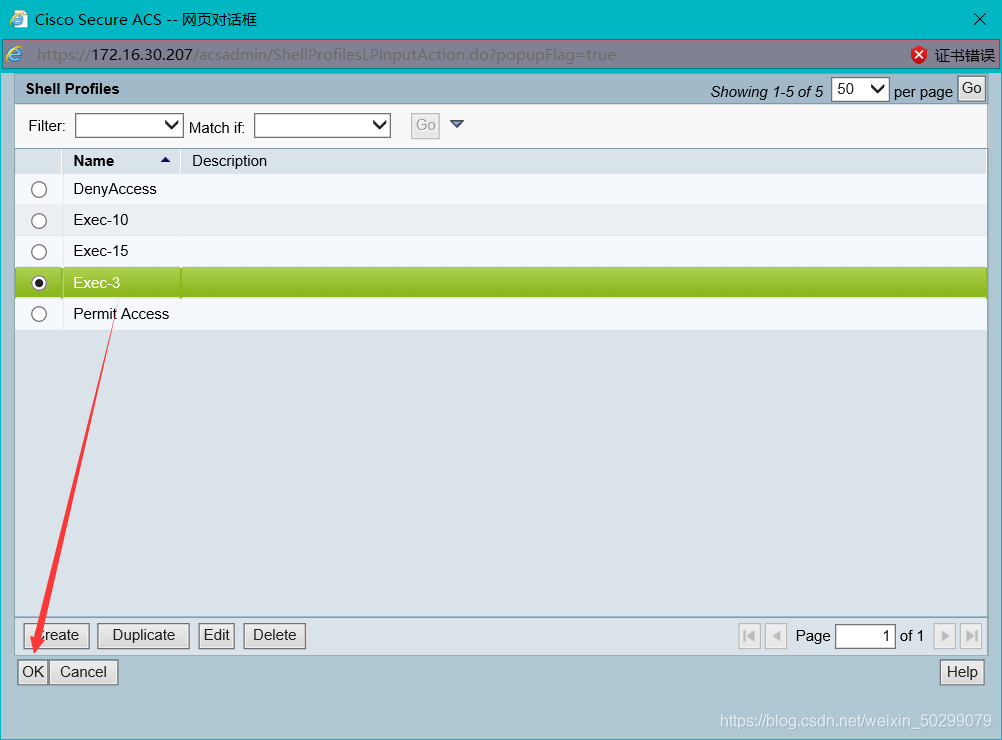Click the address bar URL

click(326, 55)
